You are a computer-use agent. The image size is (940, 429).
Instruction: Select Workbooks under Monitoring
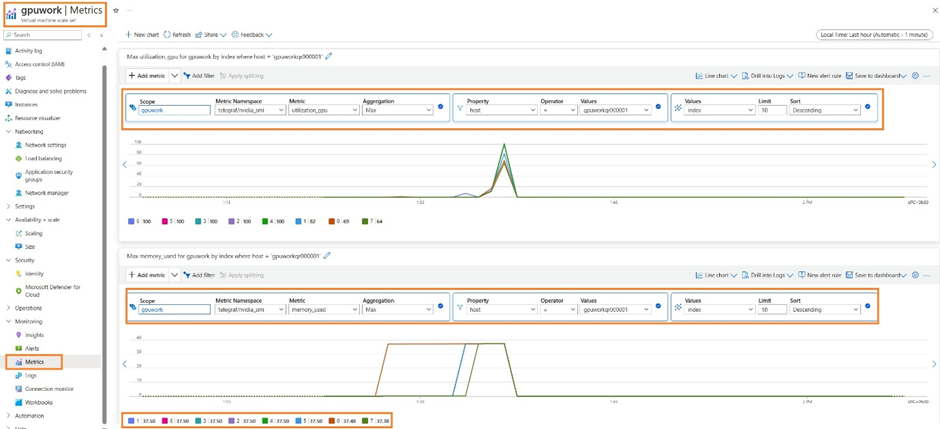[x=38, y=402]
